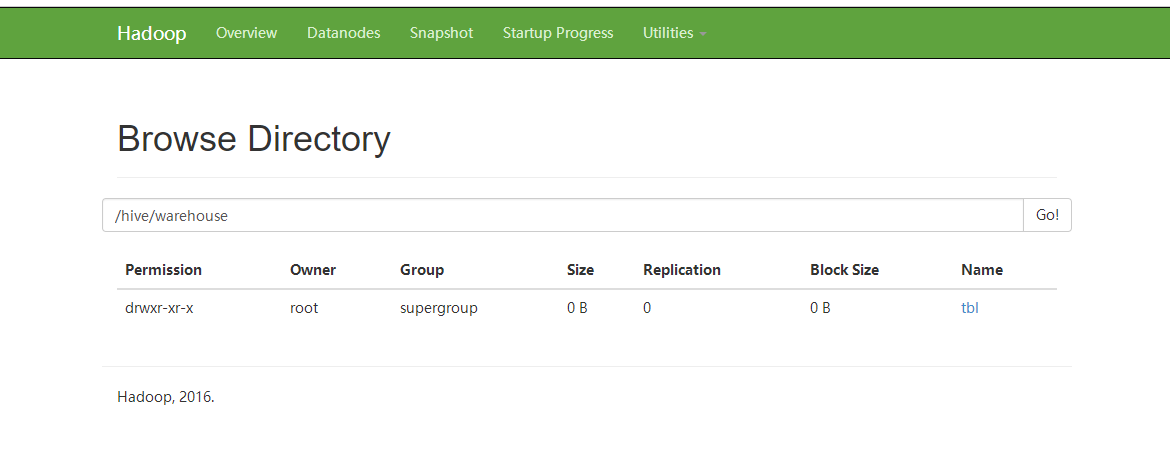Go to the Datanodes page

(343, 33)
